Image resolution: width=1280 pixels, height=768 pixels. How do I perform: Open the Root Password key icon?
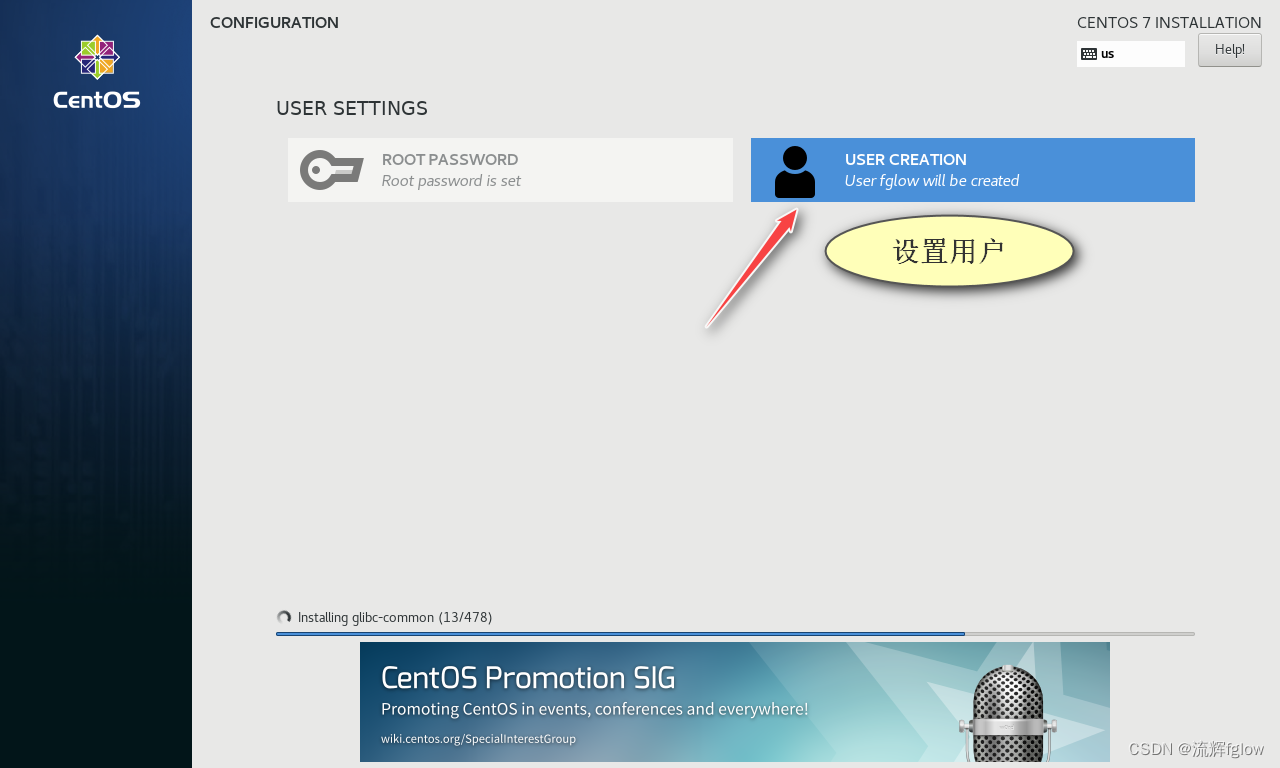point(331,170)
